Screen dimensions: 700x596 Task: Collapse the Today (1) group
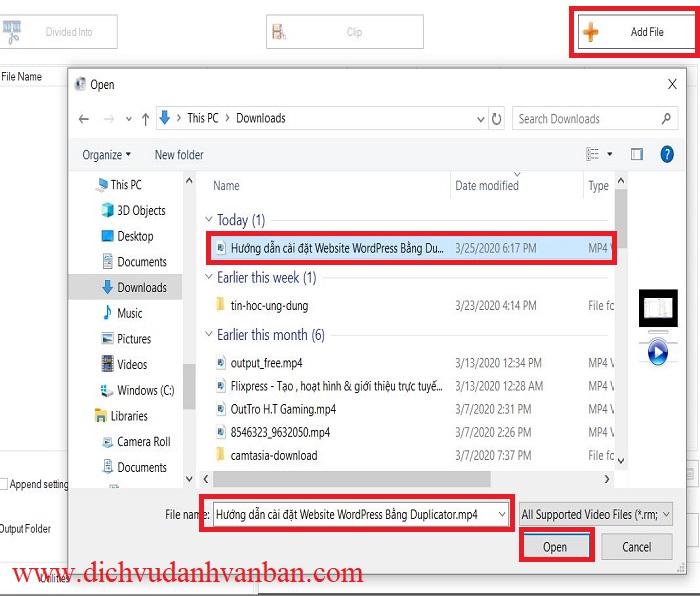[208, 219]
